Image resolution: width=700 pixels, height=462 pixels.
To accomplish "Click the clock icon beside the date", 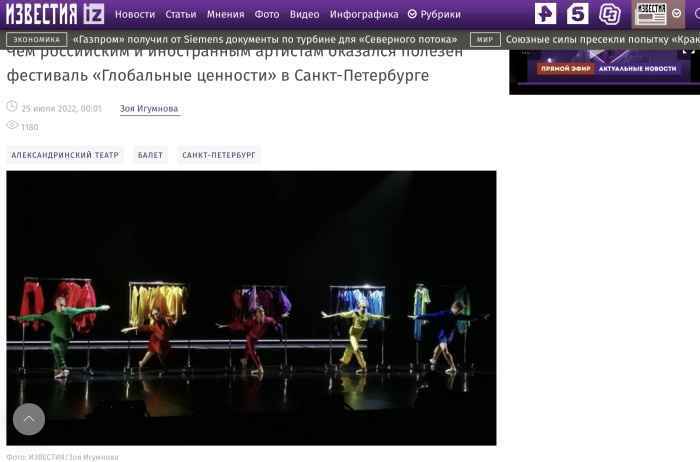I will pyautogui.click(x=12, y=107).
